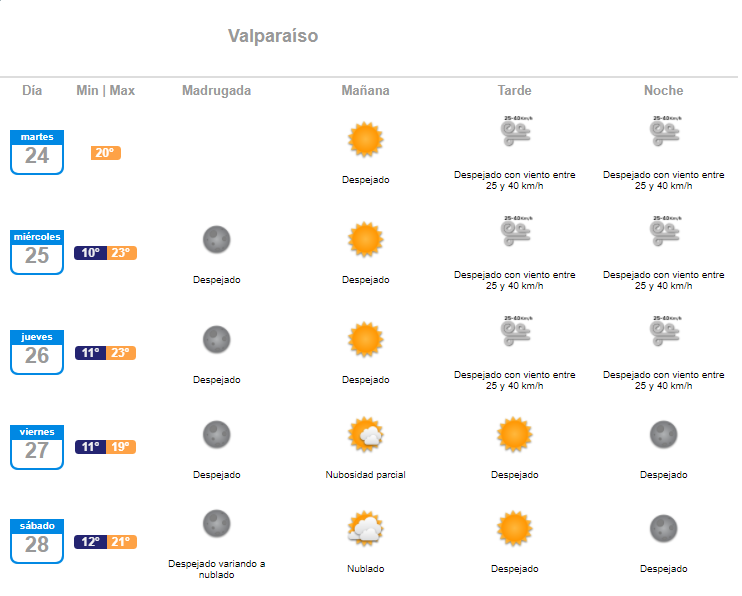Click the wind icon for jueves Tarde
The width and height of the screenshot is (742, 596).
[x=516, y=332]
